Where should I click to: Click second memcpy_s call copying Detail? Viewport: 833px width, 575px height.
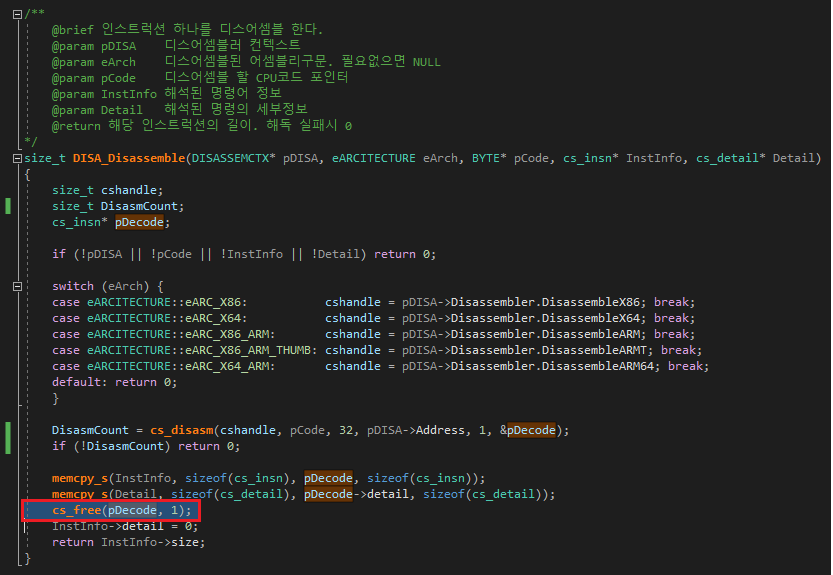303,494
